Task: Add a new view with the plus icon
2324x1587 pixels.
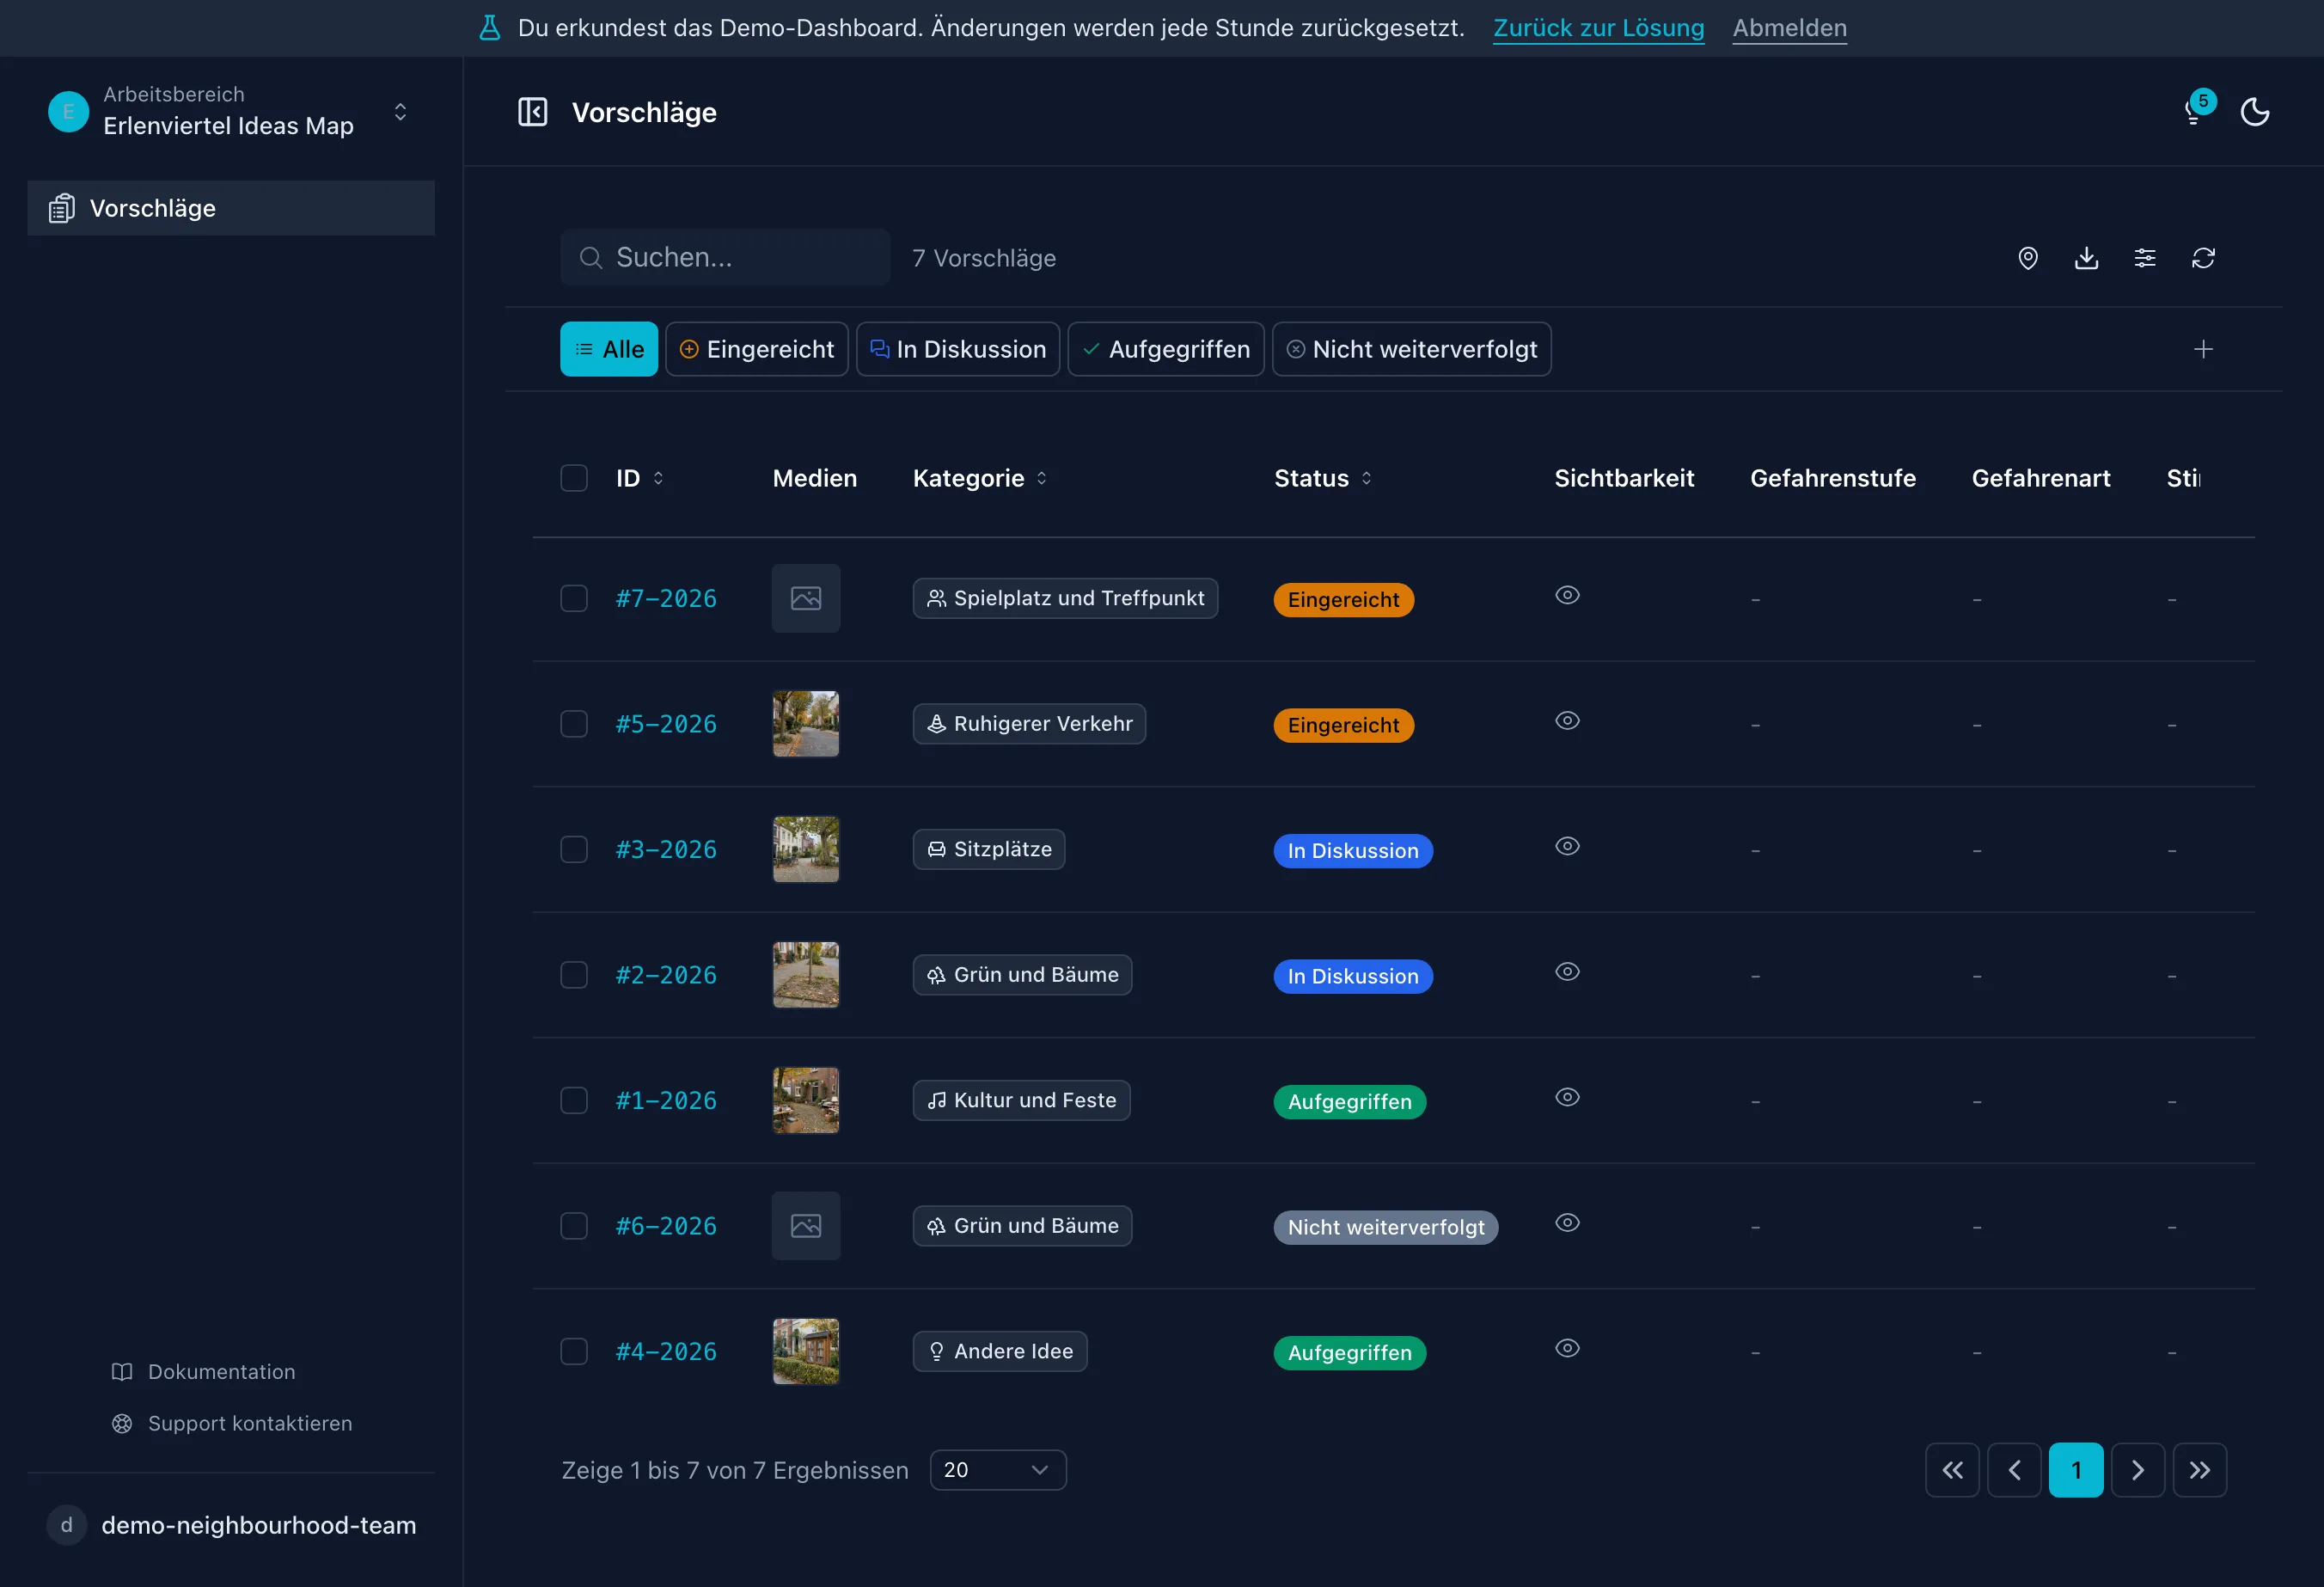Action: click(x=2203, y=349)
